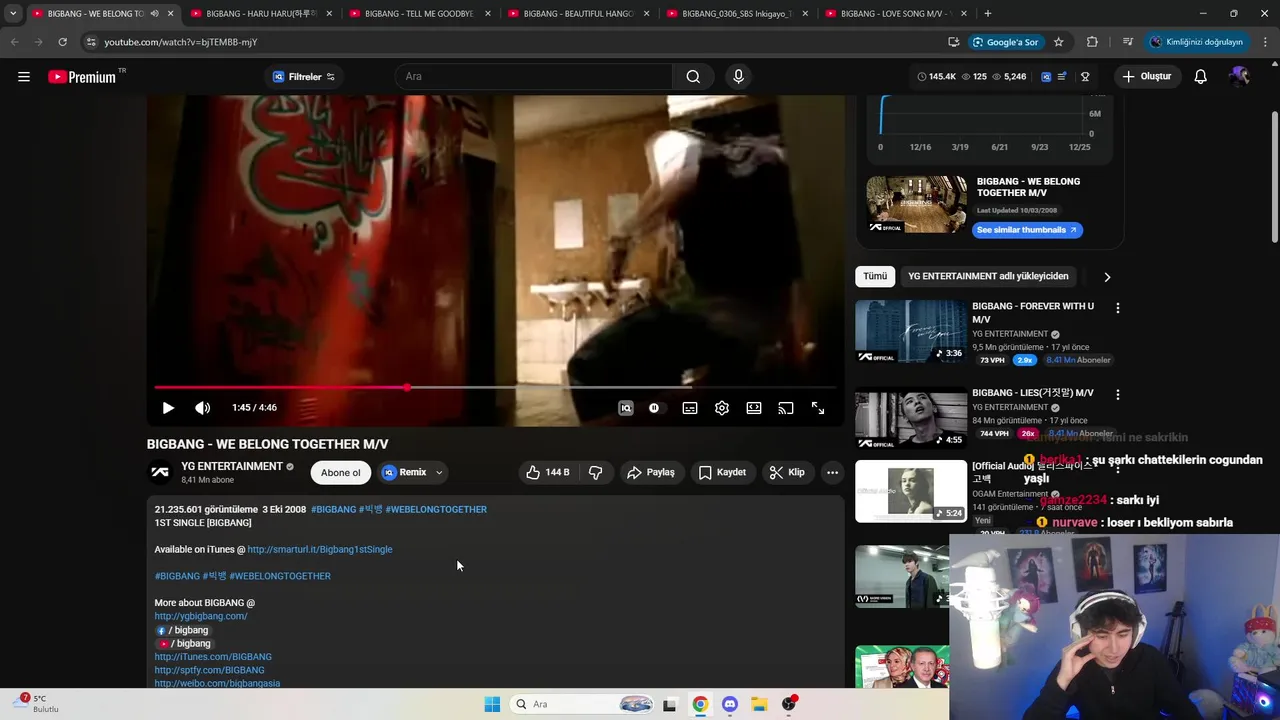Click the Google'a Sor button
Image resolution: width=1280 pixels, height=720 pixels.
[x=1005, y=42]
